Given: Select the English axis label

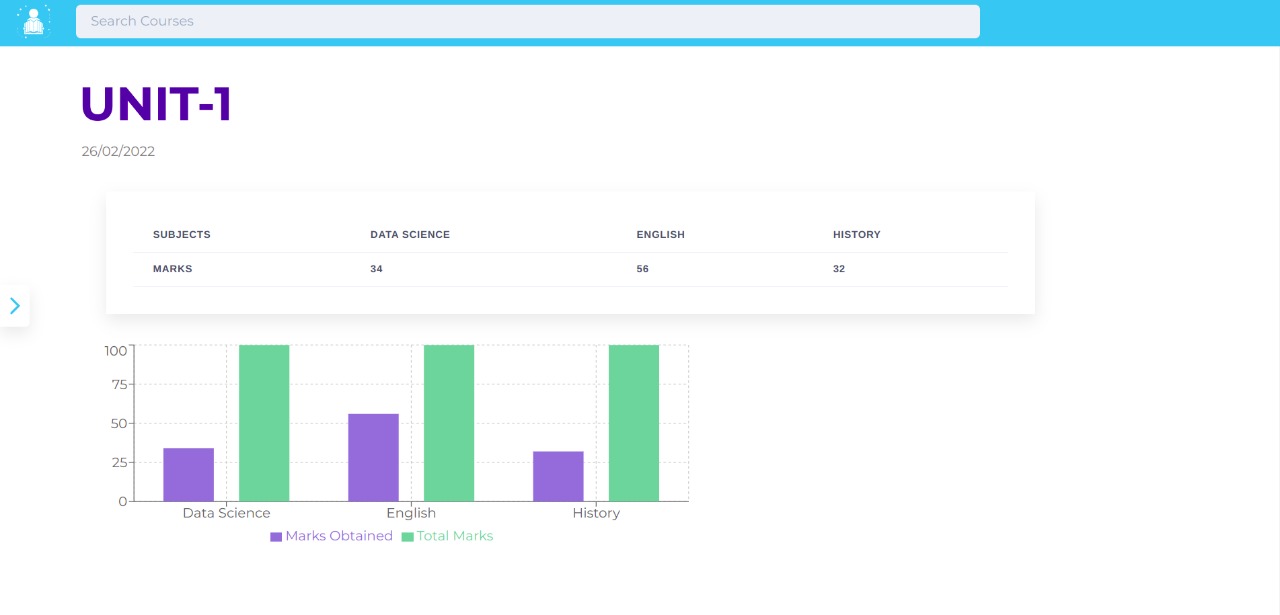Looking at the screenshot, I should [411, 513].
